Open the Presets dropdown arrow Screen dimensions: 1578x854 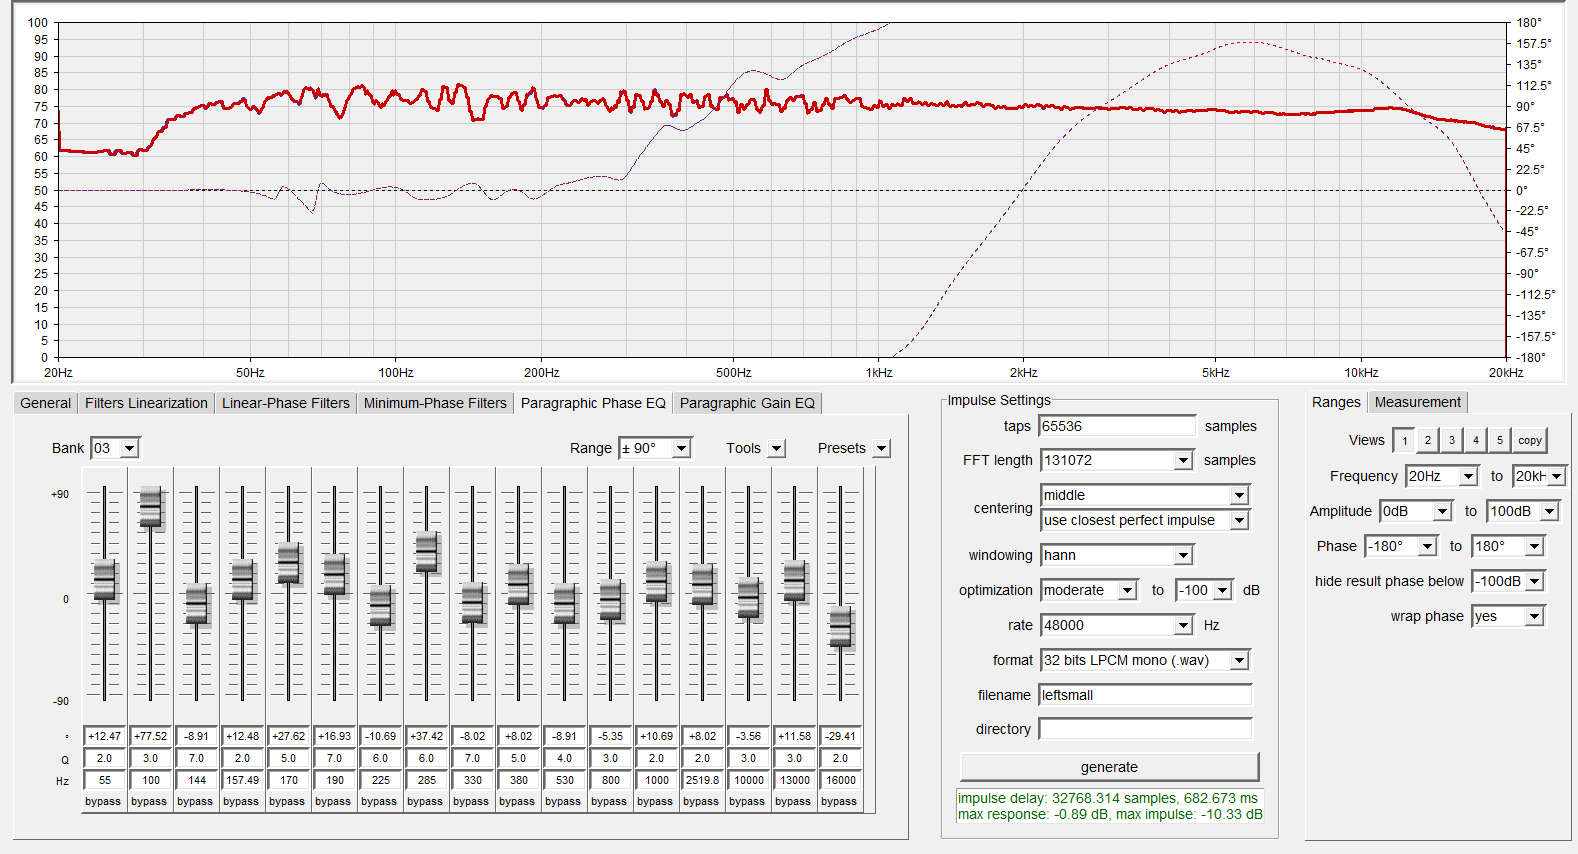coord(881,449)
